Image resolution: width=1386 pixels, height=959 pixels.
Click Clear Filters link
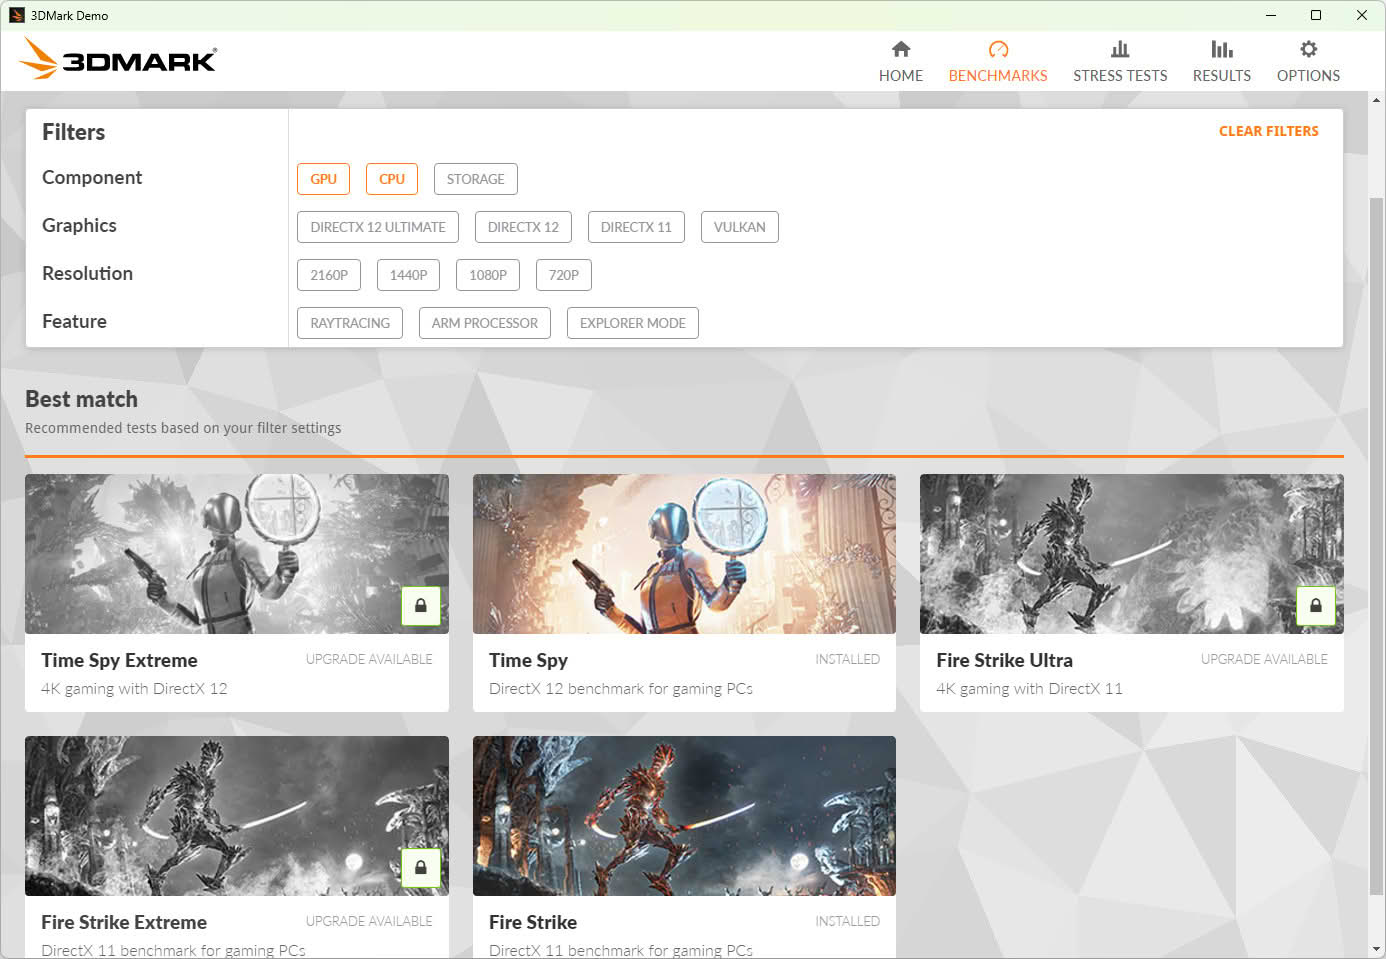pos(1268,131)
